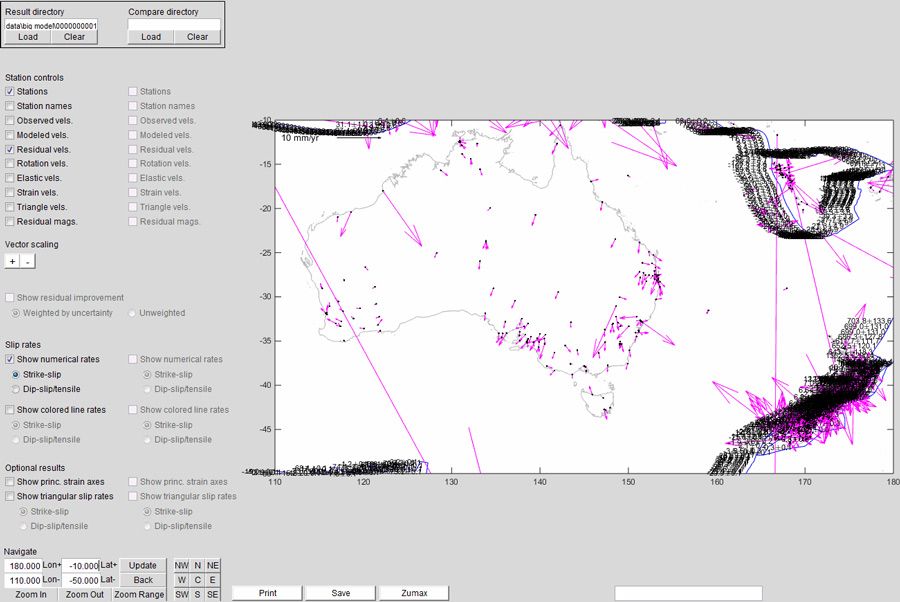Click the Zoom In button

[29, 594]
